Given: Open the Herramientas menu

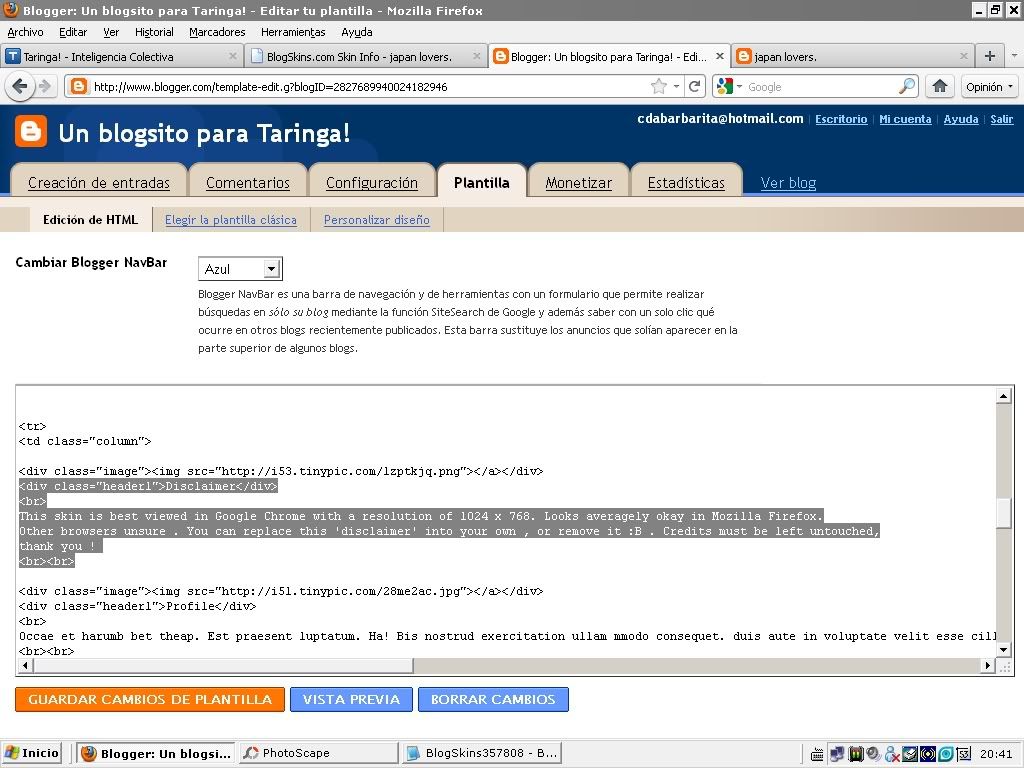Looking at the screenshot, I should click(293, 32).
